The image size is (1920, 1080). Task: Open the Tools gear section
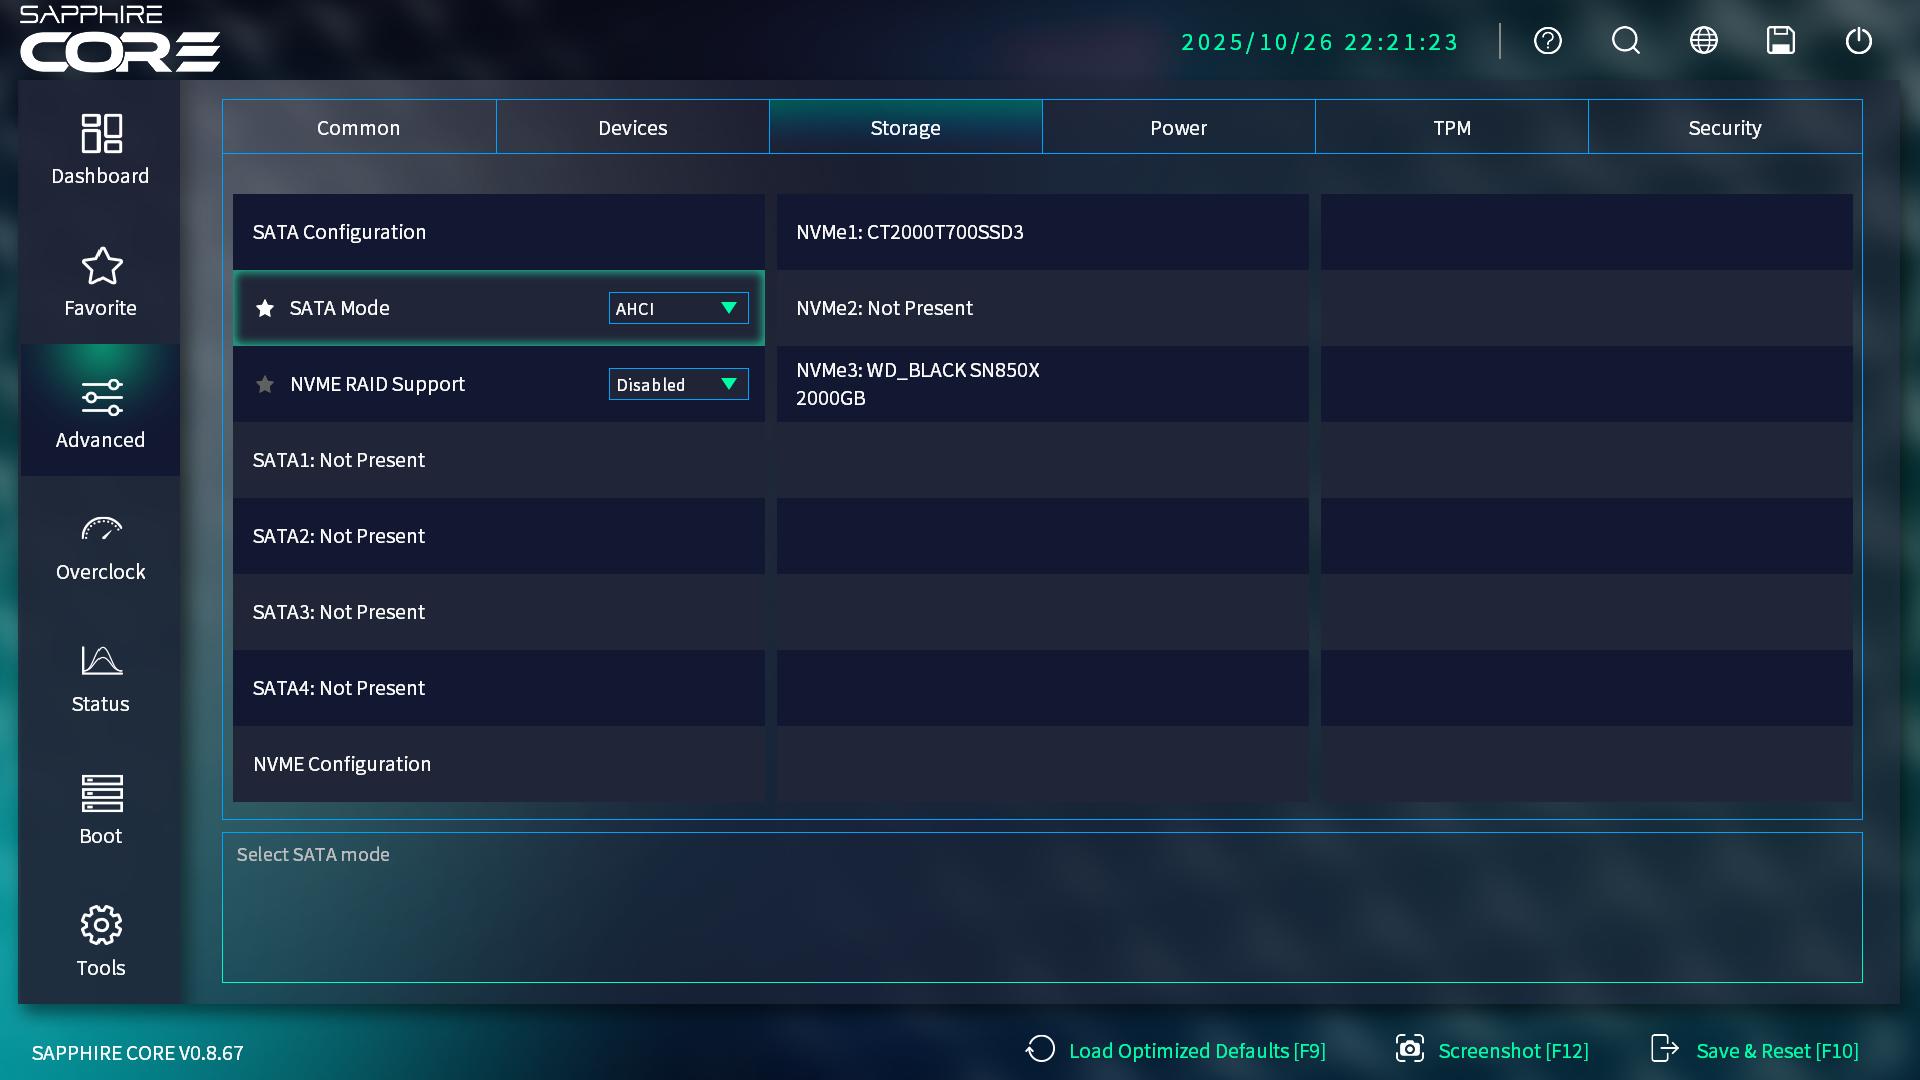click(x=100, y=942)
